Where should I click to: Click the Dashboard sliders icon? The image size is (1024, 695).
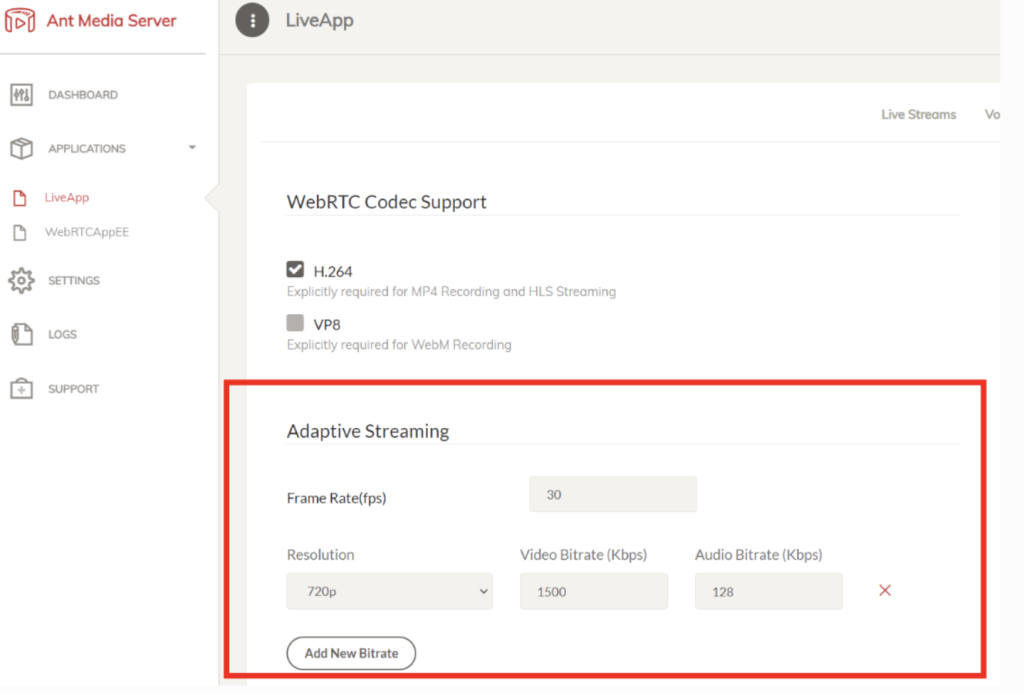click(x=22, y=95)
